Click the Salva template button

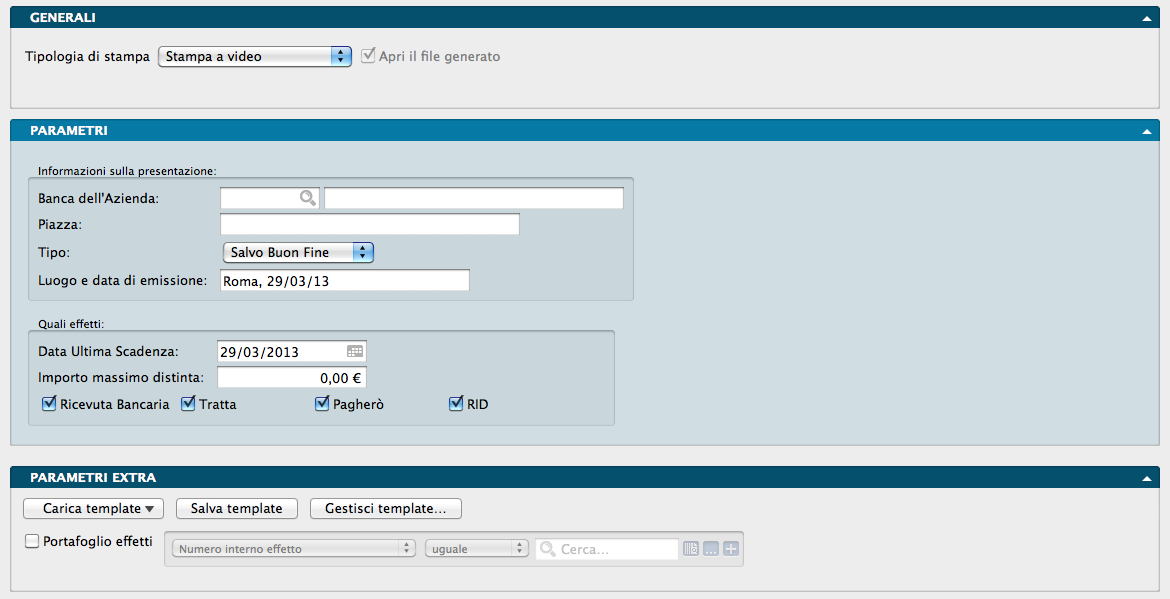point(237,509)
